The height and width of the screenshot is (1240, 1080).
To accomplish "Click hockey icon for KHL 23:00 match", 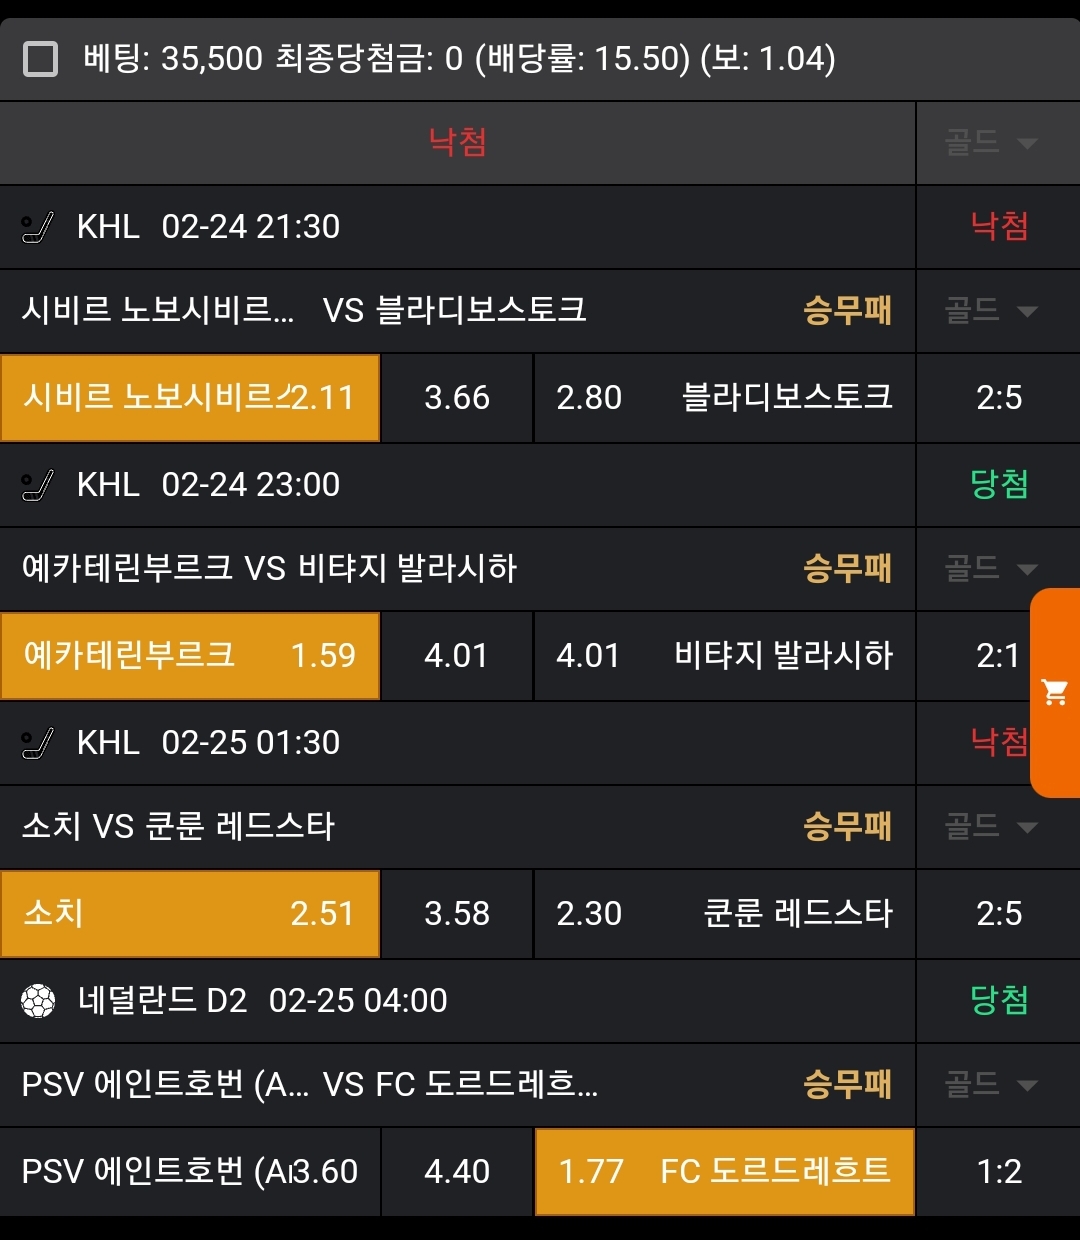I will click(x=37, y=486).
